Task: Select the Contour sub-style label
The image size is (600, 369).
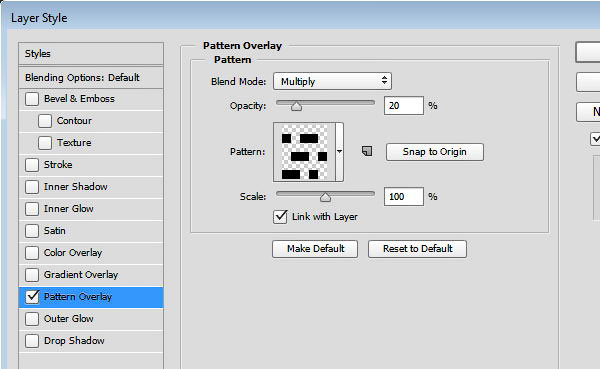Action: (x=74, y=121)
